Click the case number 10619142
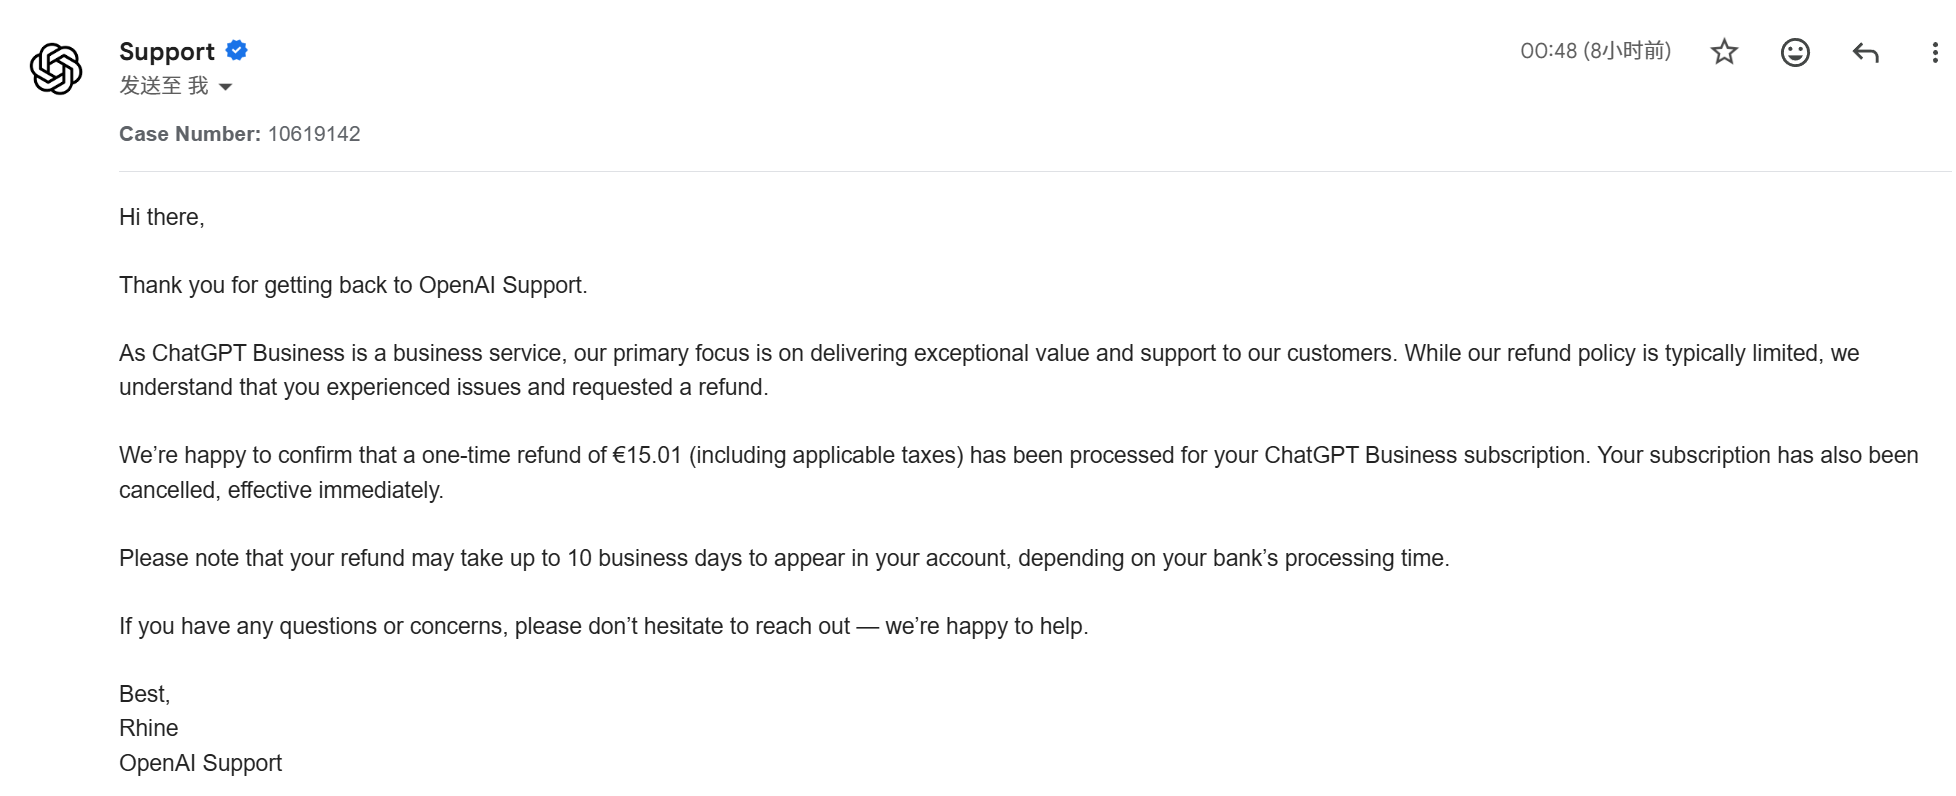The image size is (1956, 796). click(314, 134)
